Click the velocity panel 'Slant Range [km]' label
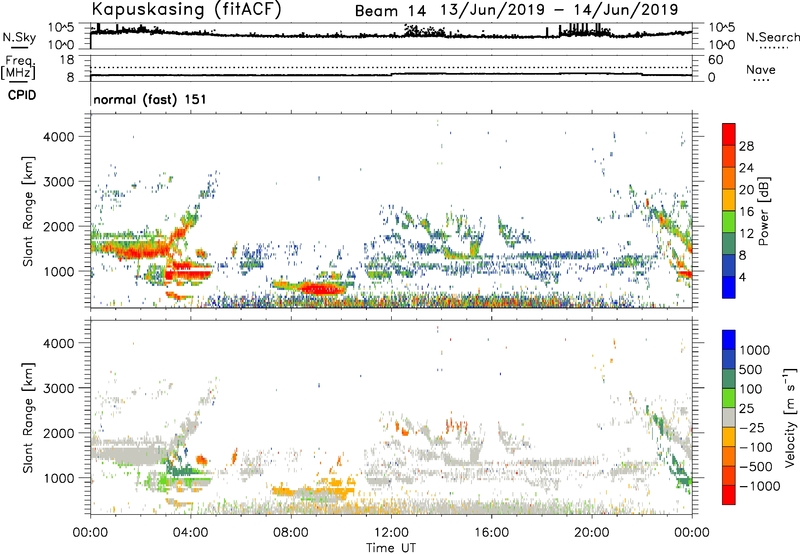 point(28,417)
